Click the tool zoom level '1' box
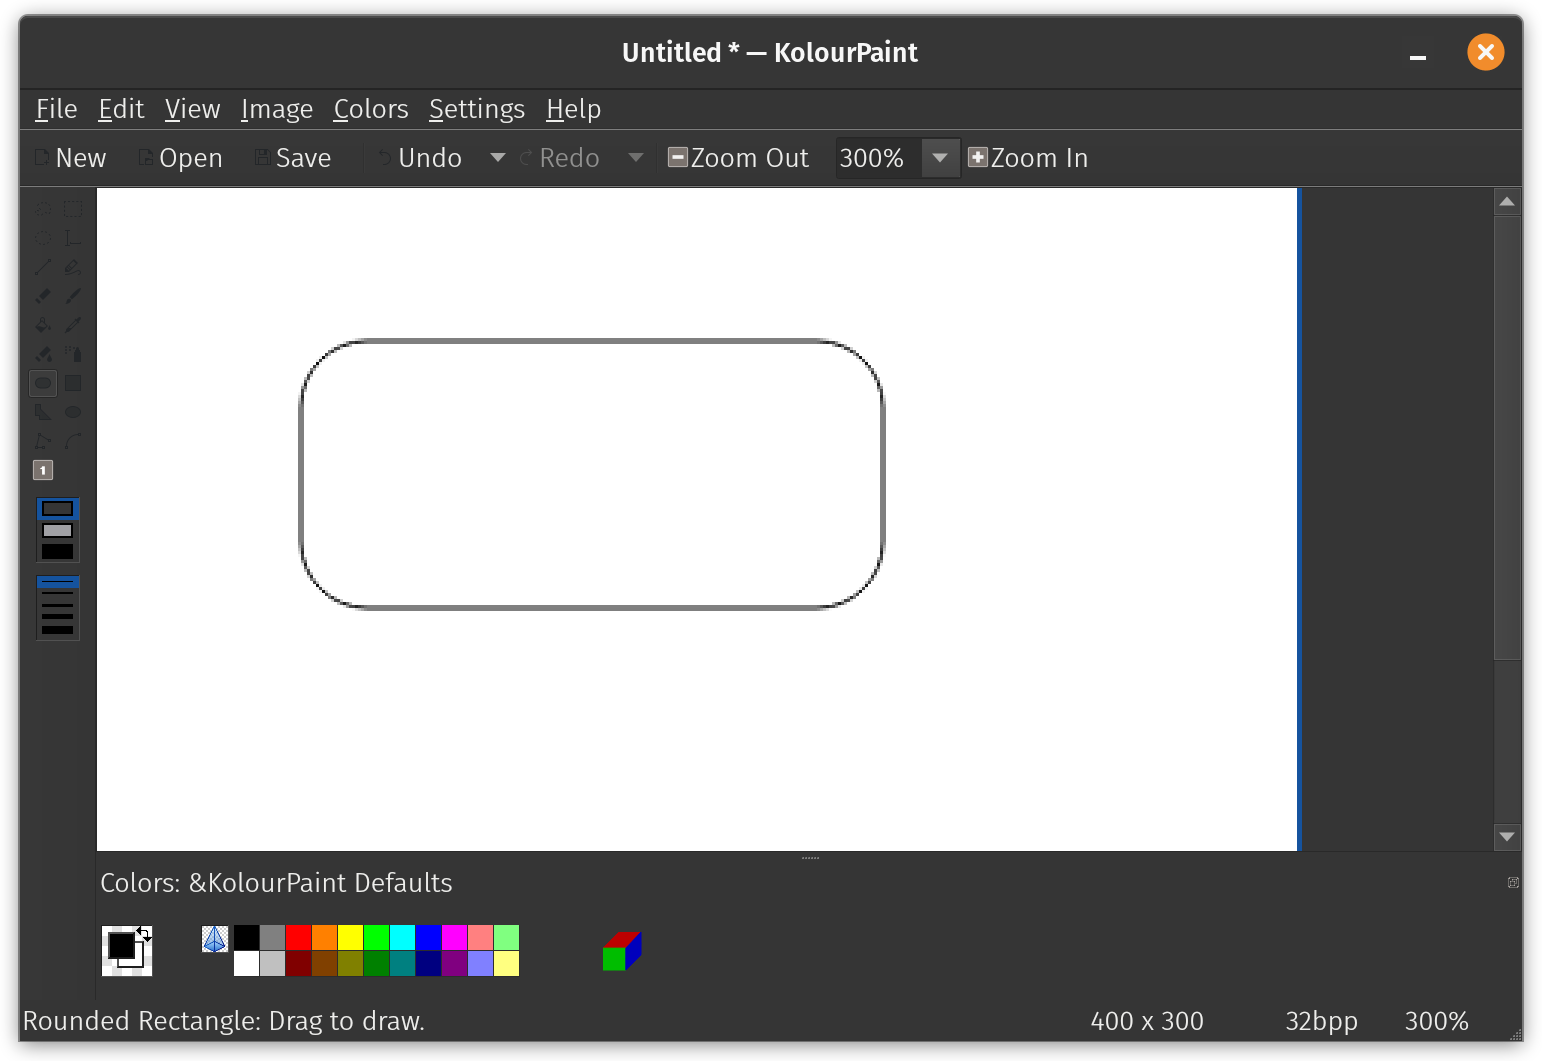Screen dimensions: 1542x1061 (43, 470)
